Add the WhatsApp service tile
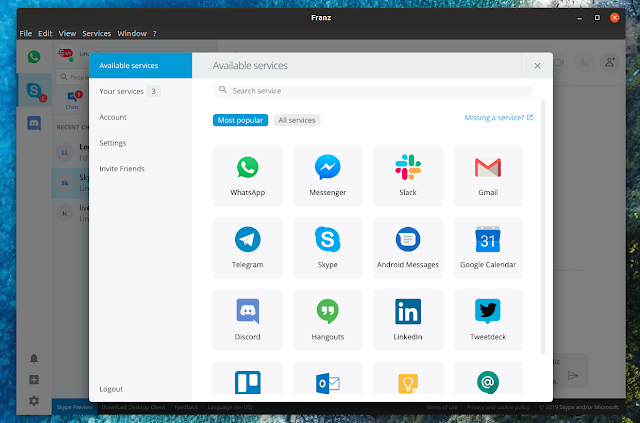Screen dimensions: 640x423 click(248, 175)
